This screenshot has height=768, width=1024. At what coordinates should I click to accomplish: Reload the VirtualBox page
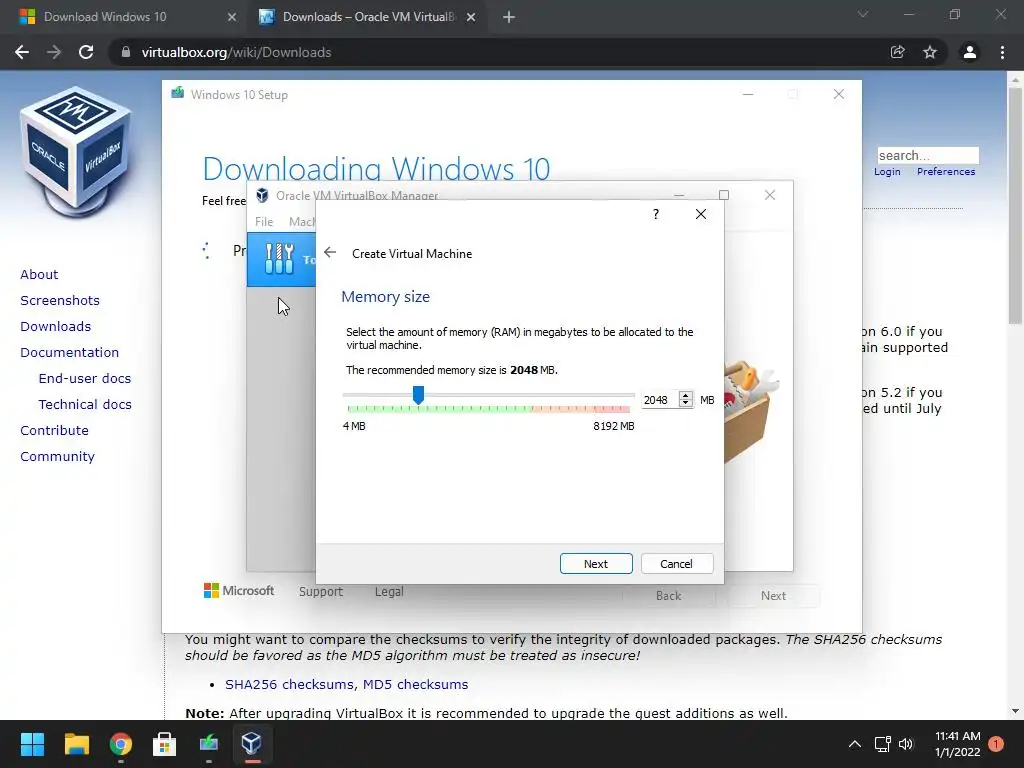86,52
